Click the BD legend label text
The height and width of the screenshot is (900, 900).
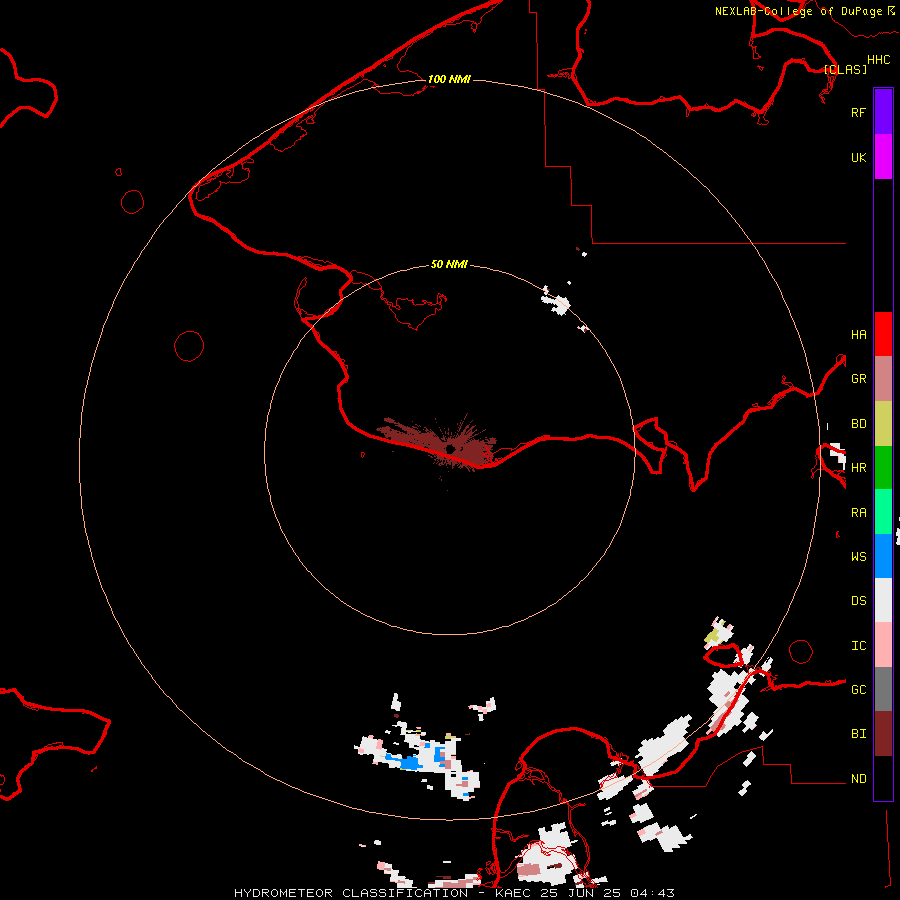click(858, 424)
